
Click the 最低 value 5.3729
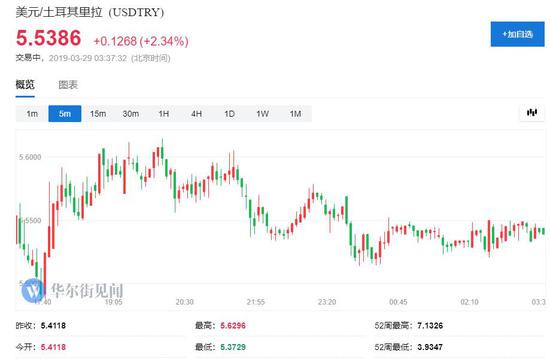click(x=233, y=347)
